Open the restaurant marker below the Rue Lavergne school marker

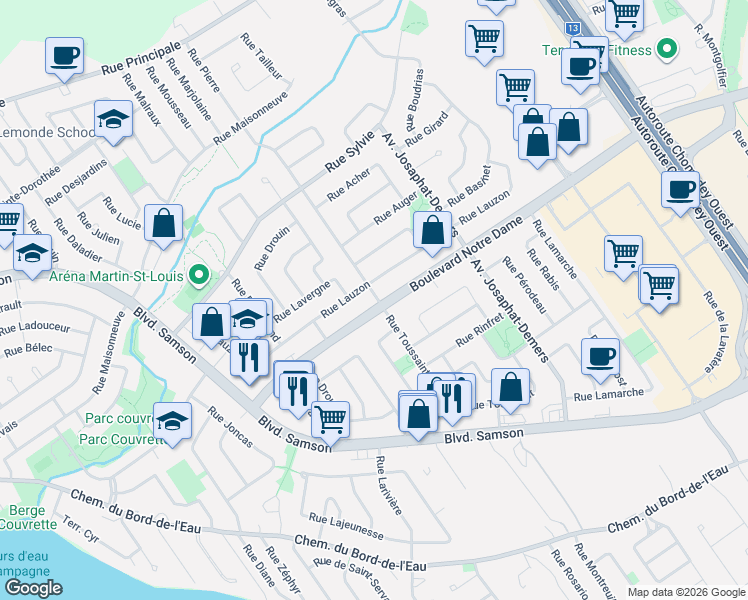click(x=249, y=358)
